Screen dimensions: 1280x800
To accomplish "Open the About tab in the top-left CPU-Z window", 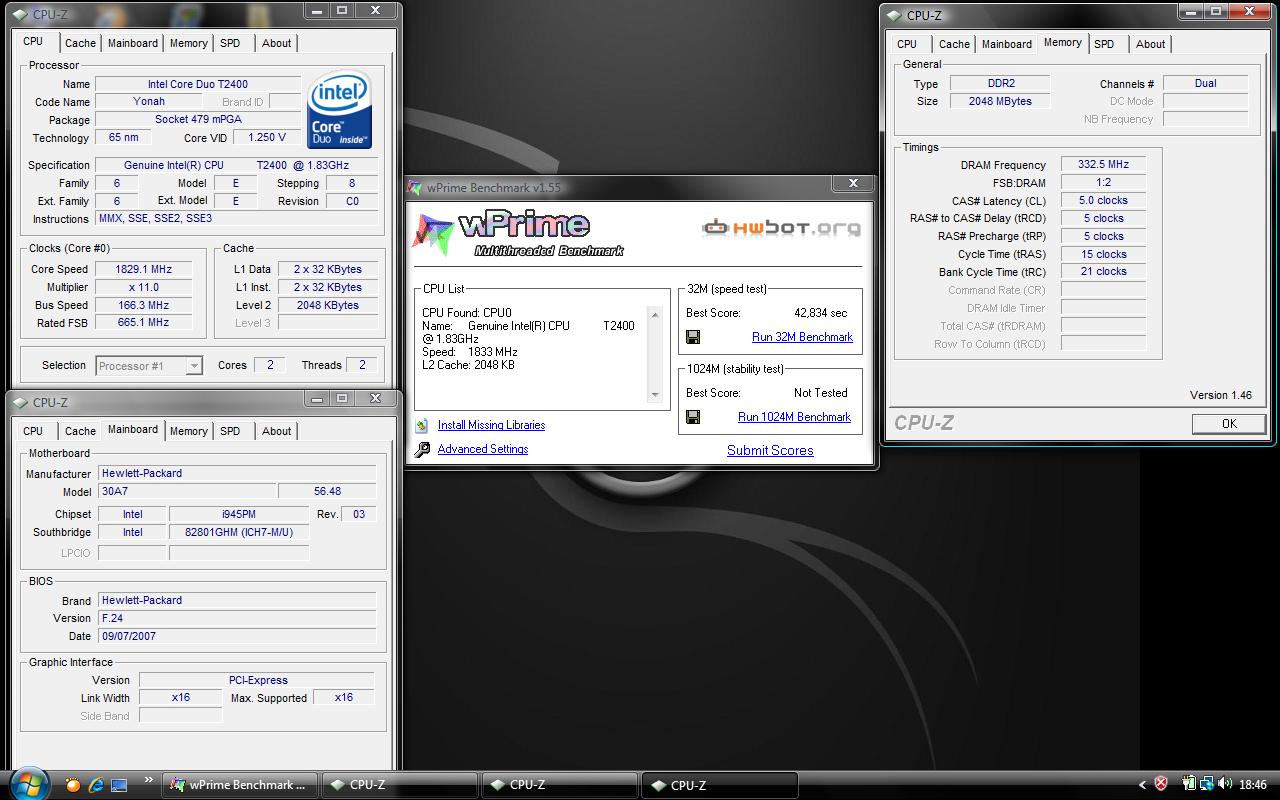I will pyautogui.click(x=277, y=43).
